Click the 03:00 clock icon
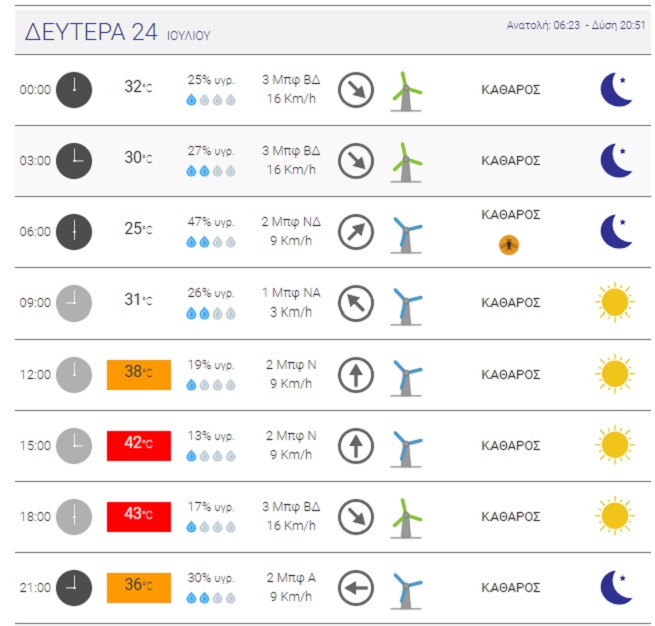The height and width of the screenshot is (626, 655). pyautogui.click(x=74, y=161)
